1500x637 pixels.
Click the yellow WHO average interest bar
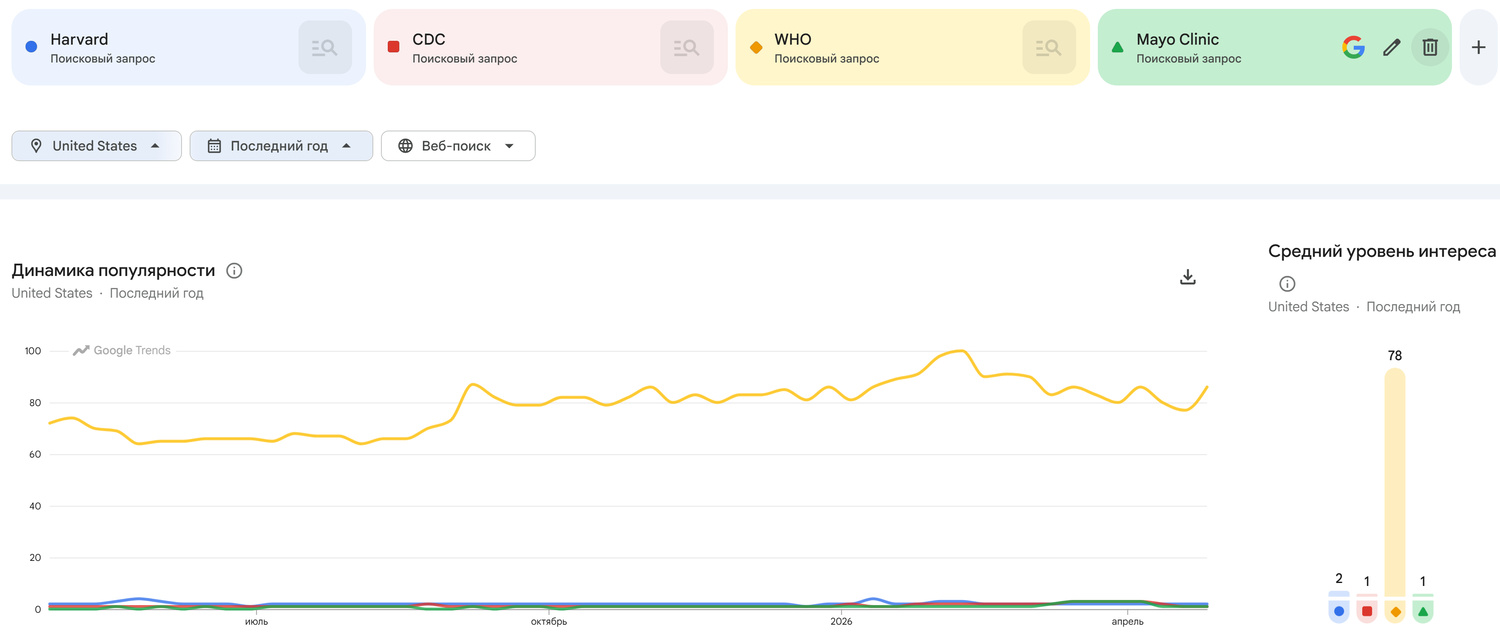click(x=1394, y=480)
